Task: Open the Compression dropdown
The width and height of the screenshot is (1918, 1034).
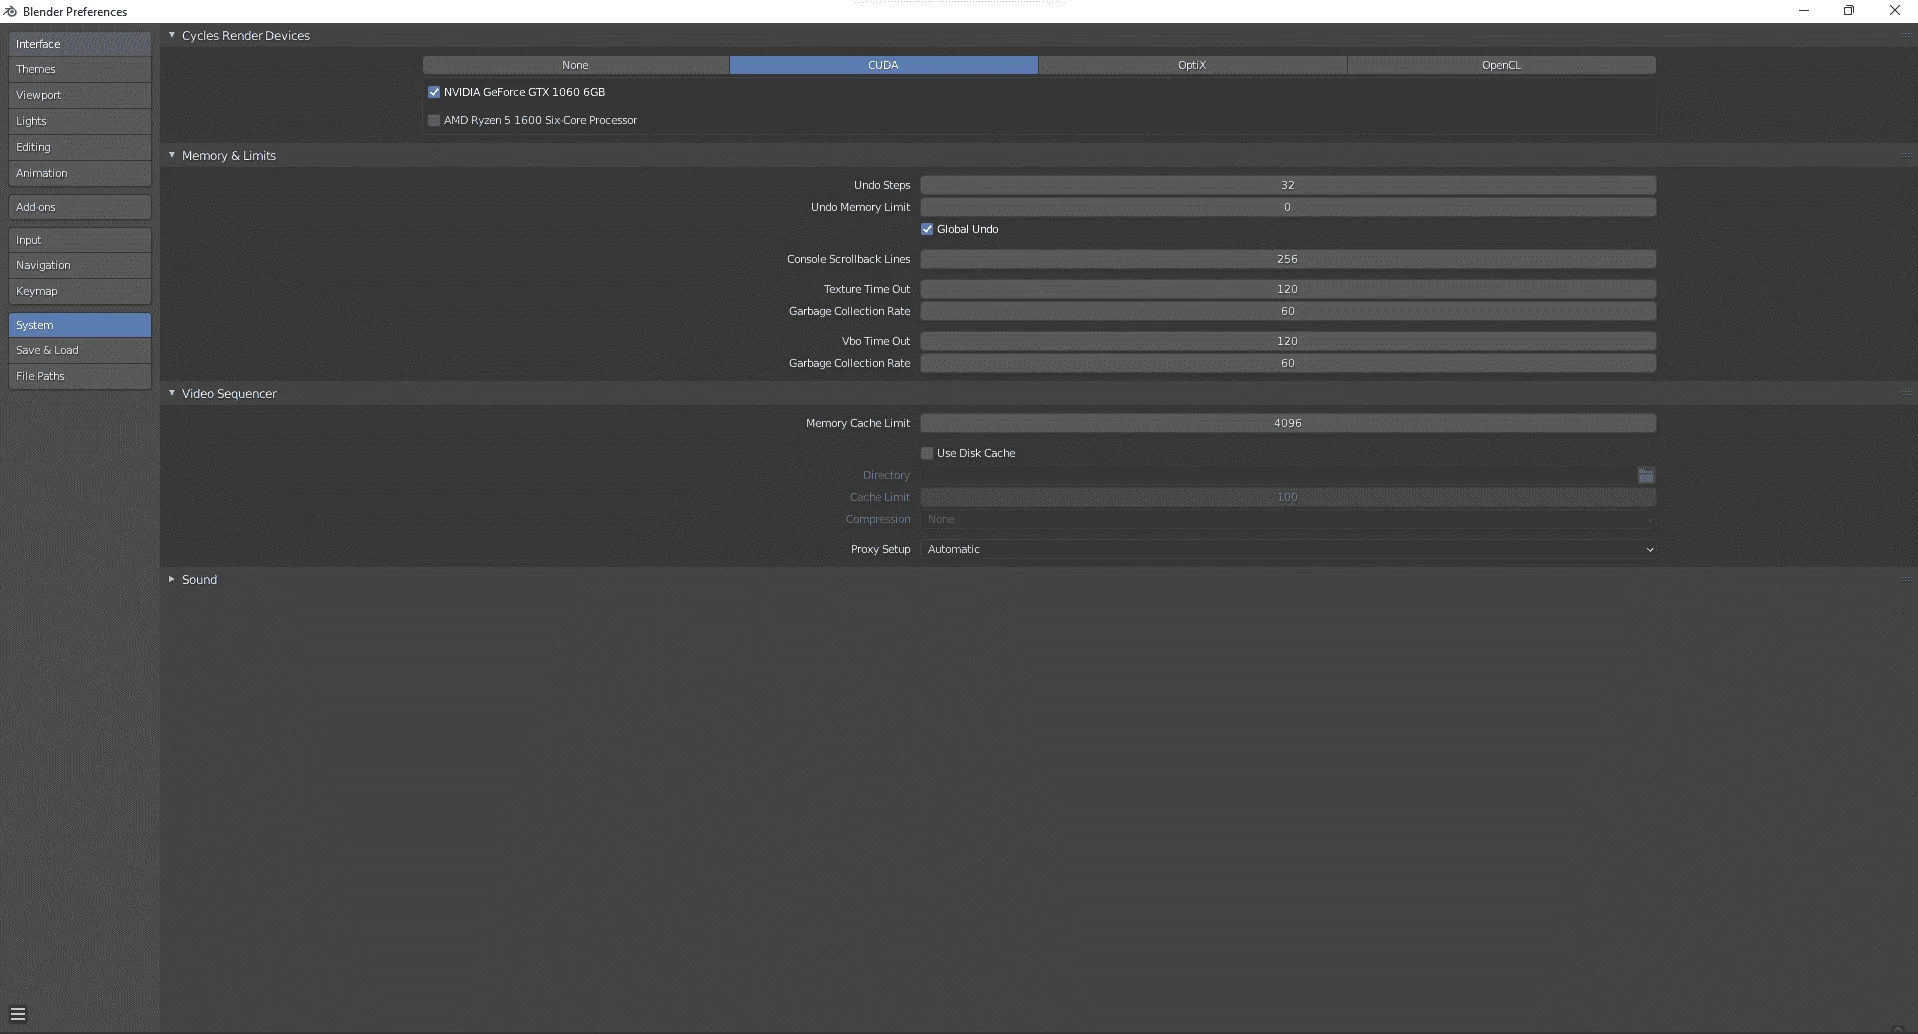Action: click(x=1288, y=519)
